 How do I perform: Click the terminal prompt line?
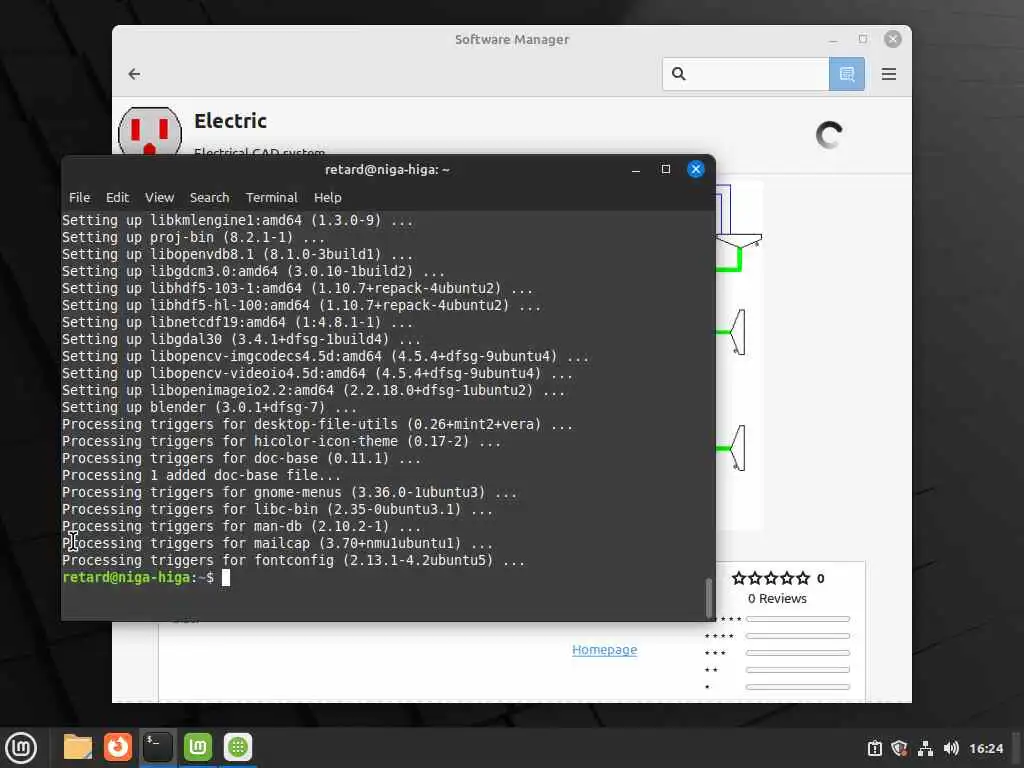tap(146, 577)
